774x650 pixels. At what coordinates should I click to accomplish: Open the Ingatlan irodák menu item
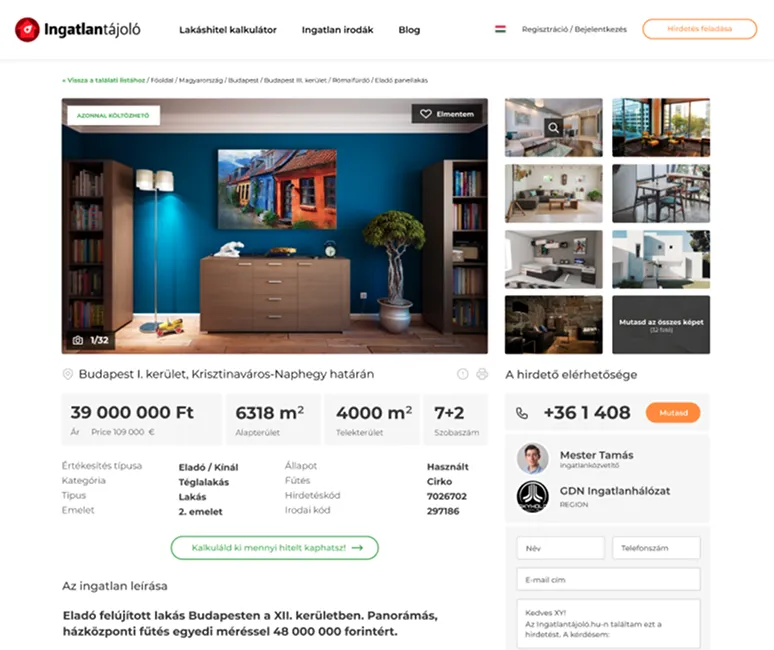point(337,30)
